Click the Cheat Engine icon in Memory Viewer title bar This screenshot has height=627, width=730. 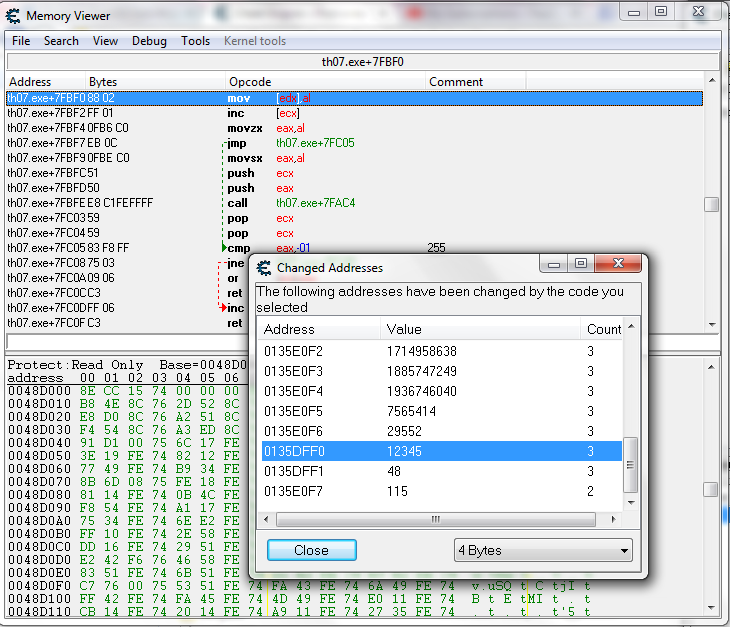click(x=13, y=16)
